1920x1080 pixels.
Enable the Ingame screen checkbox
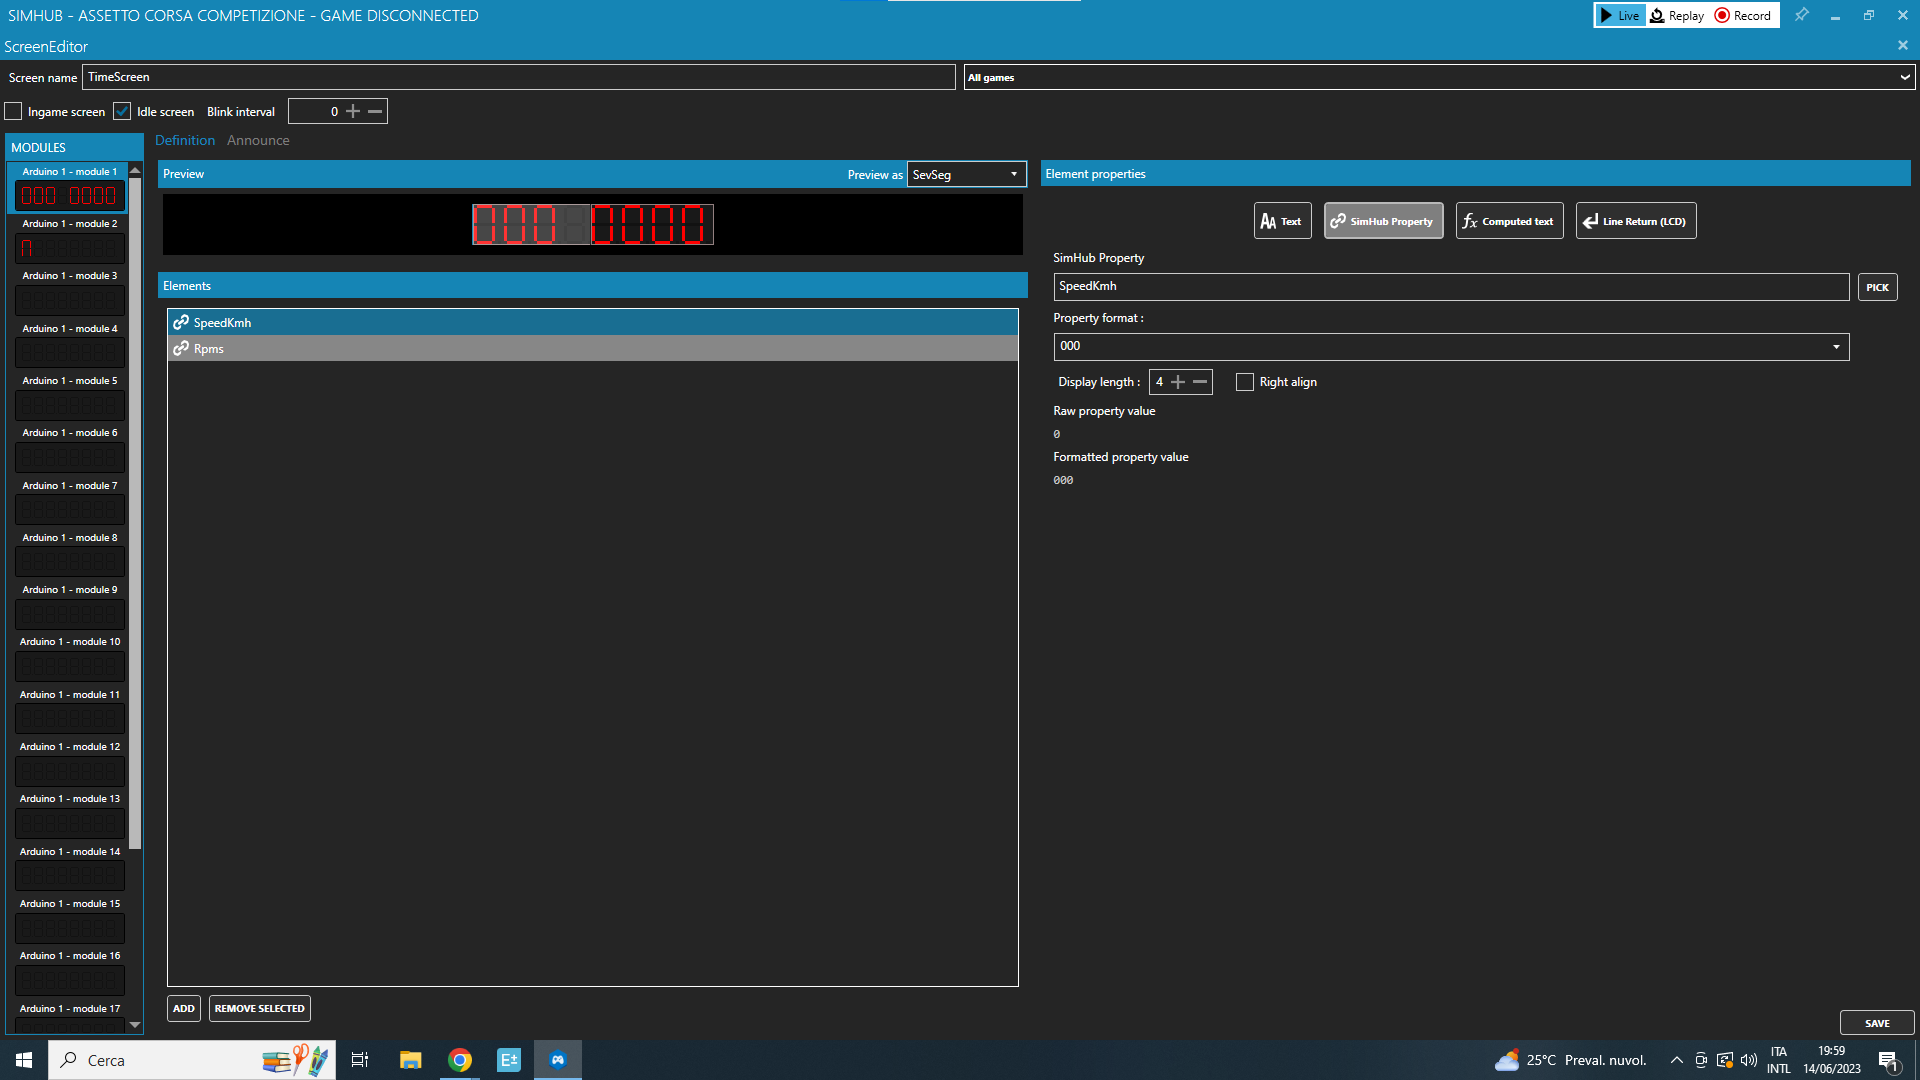(x=14, y=111)
